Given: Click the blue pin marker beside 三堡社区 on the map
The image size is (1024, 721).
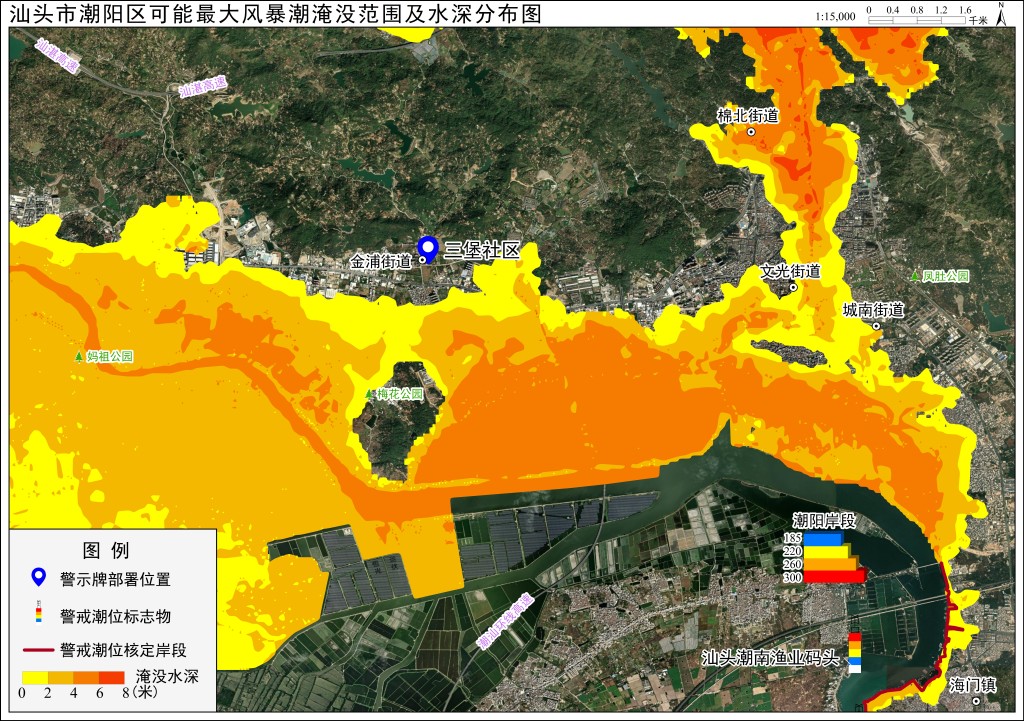Looking at the screenshot, I should click(x=428, y=249).
